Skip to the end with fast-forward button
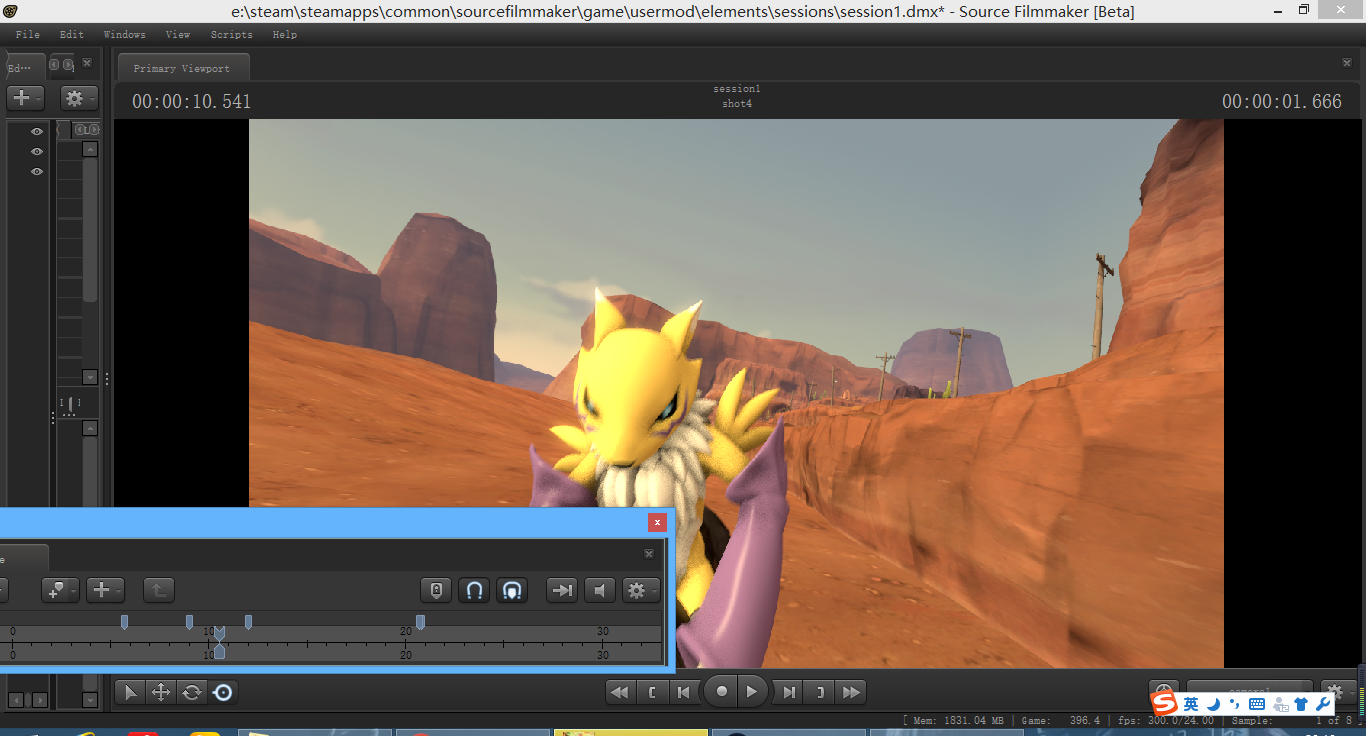 [x=851, y=692]
